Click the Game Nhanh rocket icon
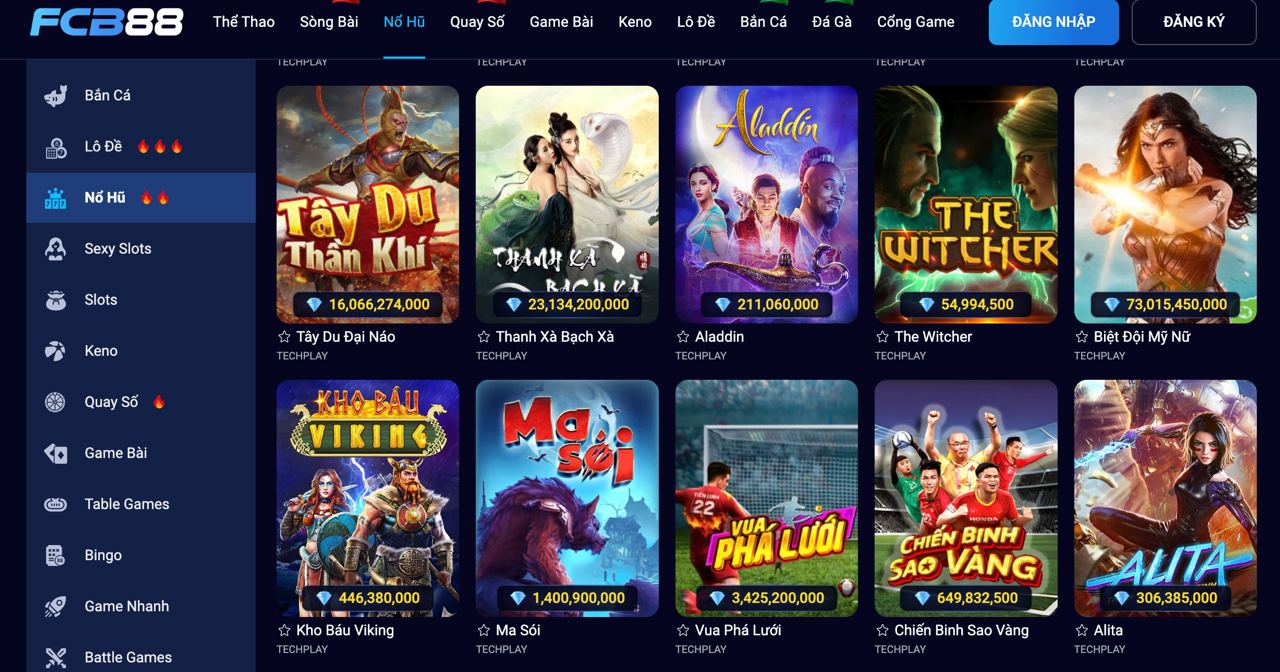Viewport: 1280px width, 672px height. point(56,606)
